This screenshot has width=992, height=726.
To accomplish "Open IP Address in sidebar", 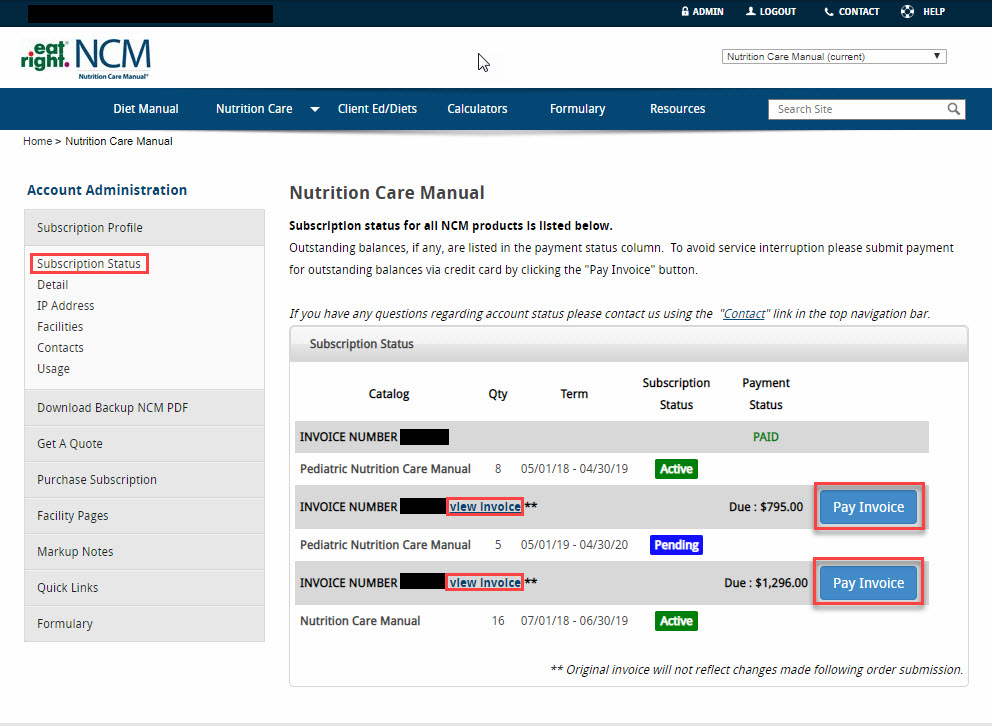I will pos(65,305).
